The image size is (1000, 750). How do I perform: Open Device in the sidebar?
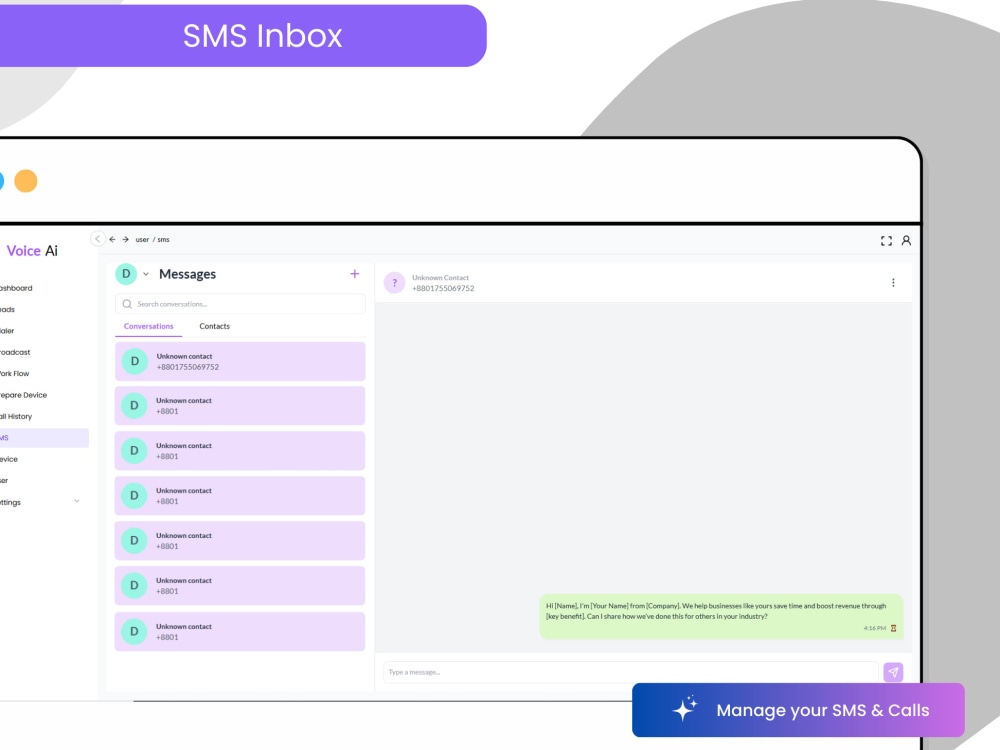pyautogui.click(x=9, y=459)
